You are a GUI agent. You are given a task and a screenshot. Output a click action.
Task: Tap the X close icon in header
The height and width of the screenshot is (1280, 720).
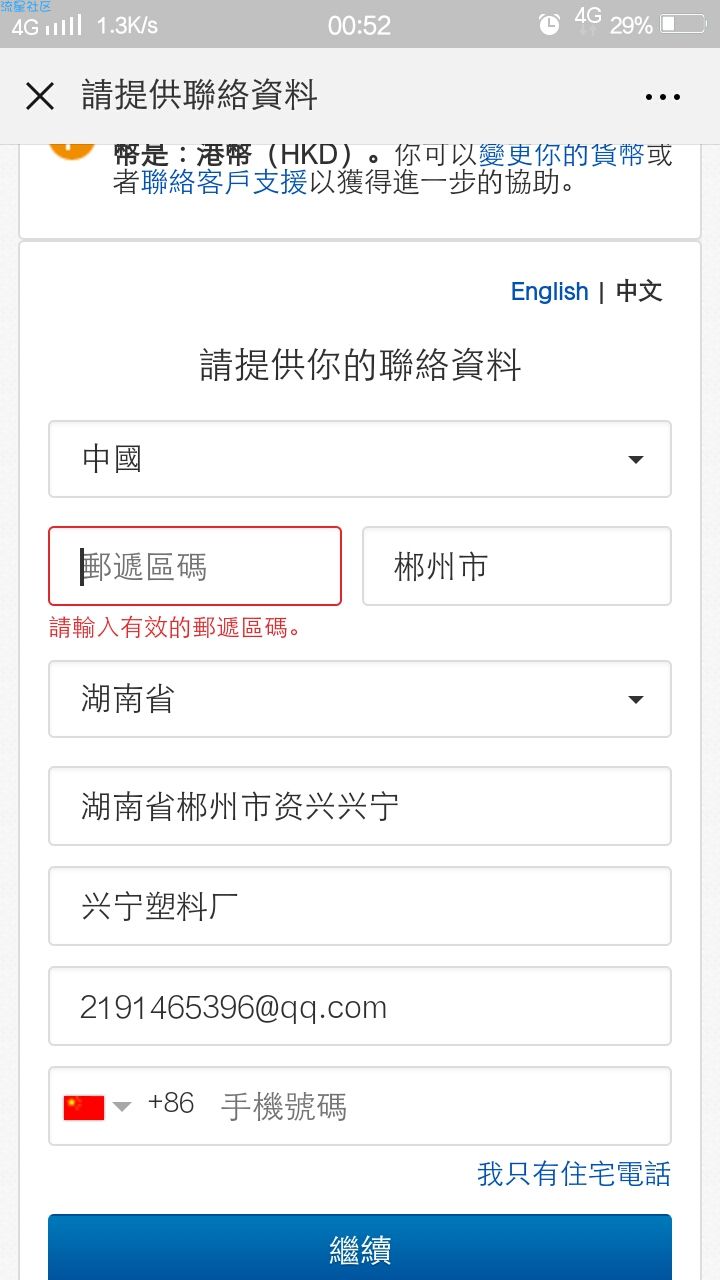[40, 96]
